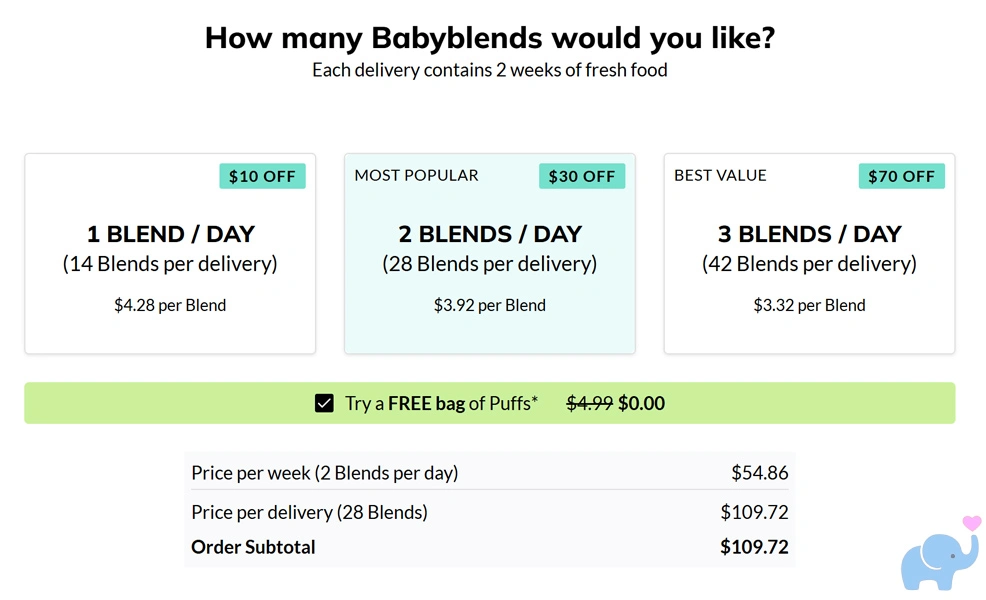Click the pink heart above the elephant
The height and width of the screenshot is (600, 986).
970,522
